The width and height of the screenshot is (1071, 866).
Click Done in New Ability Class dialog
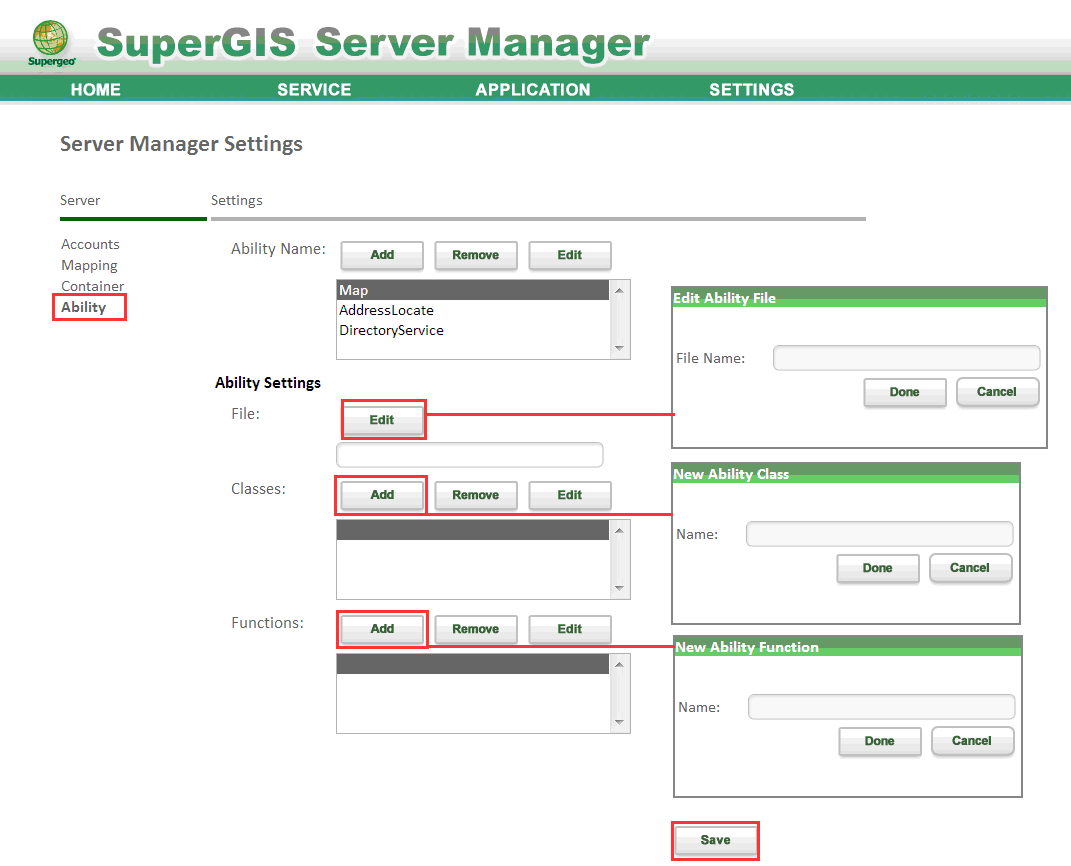[878, 568]
